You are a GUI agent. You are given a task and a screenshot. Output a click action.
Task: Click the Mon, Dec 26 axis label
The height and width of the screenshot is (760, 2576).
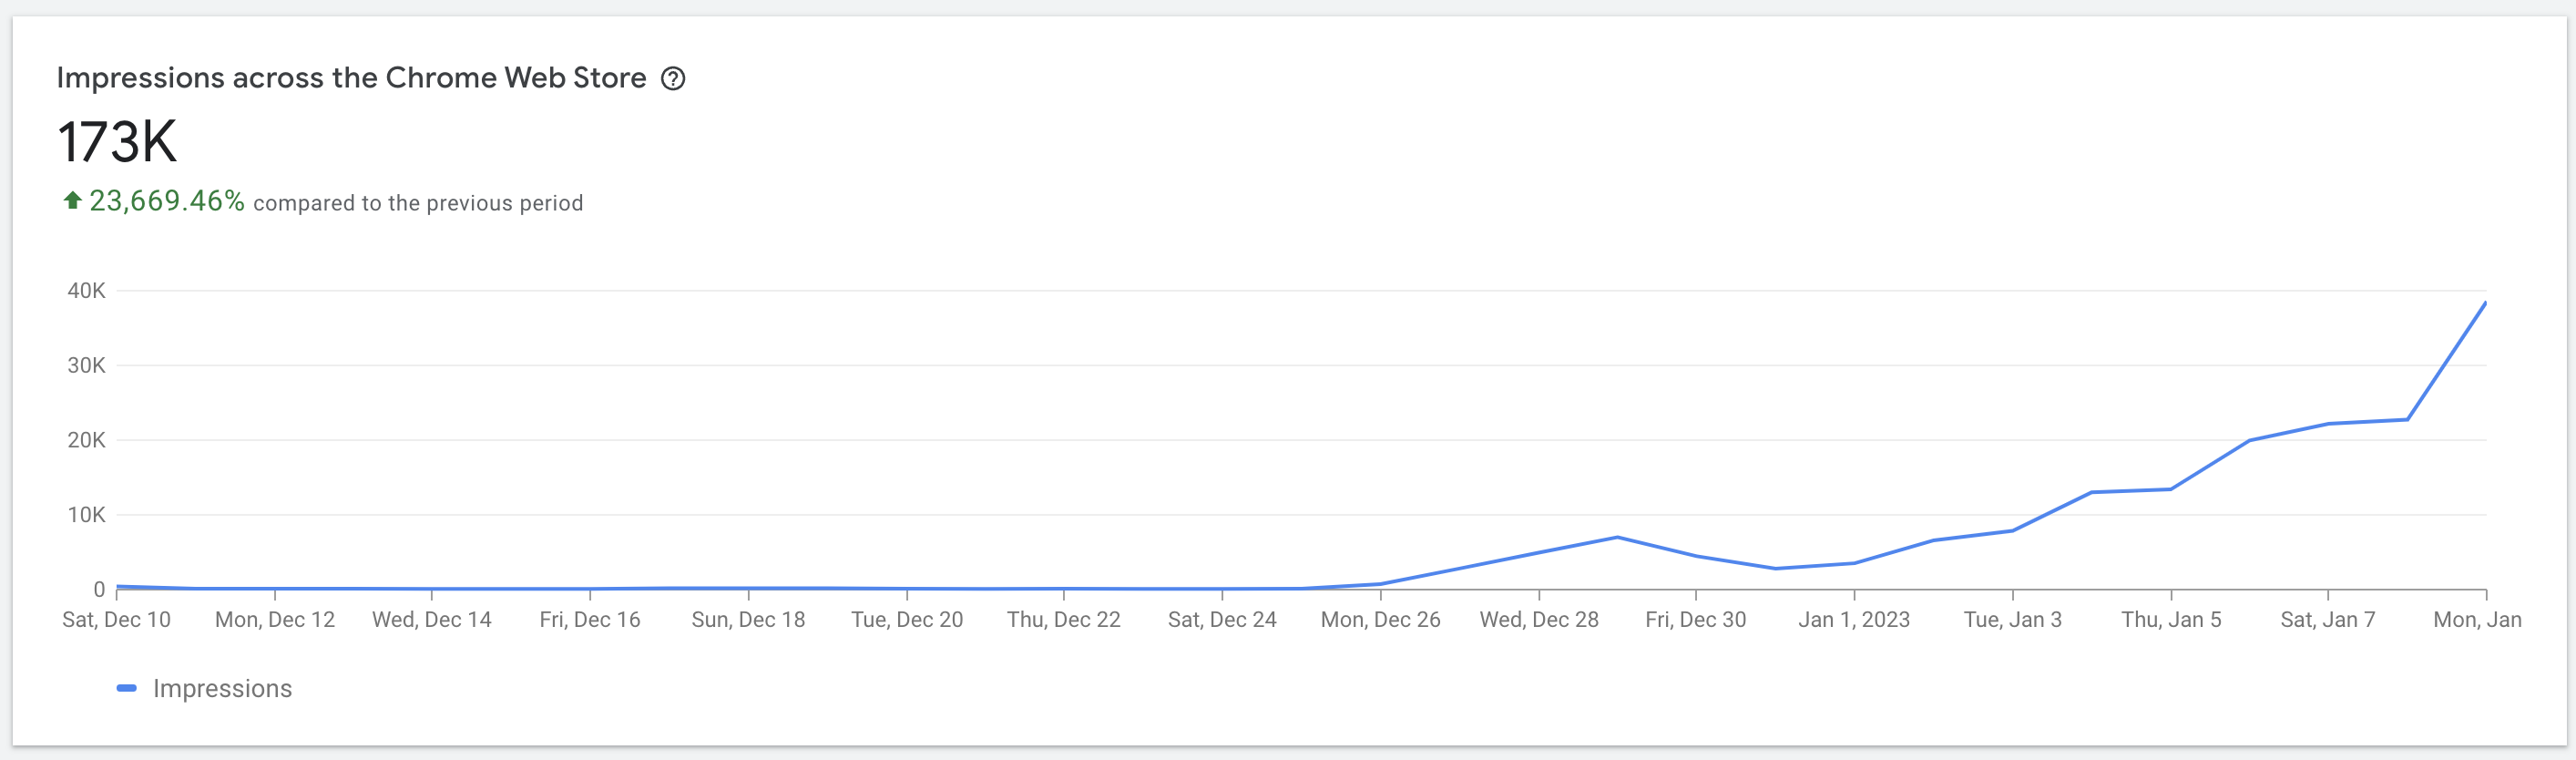pos(1380,619)
